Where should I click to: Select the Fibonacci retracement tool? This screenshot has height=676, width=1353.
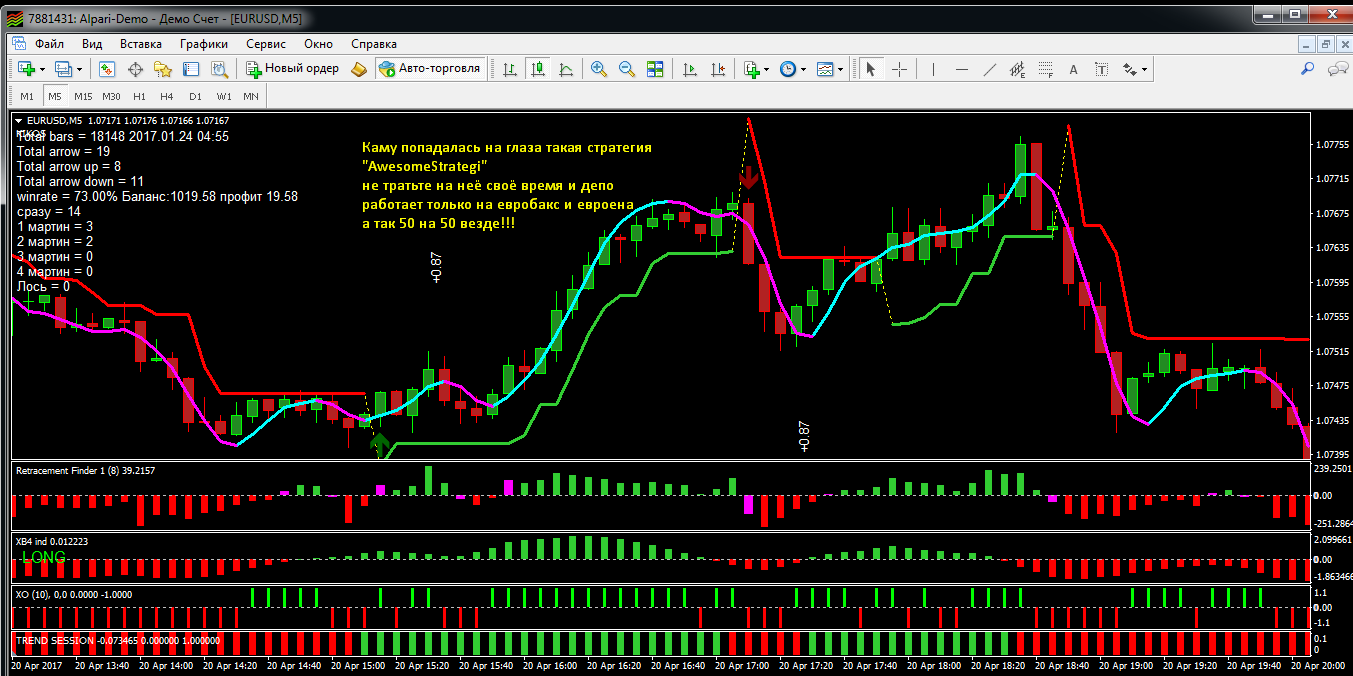(1046, 69)
